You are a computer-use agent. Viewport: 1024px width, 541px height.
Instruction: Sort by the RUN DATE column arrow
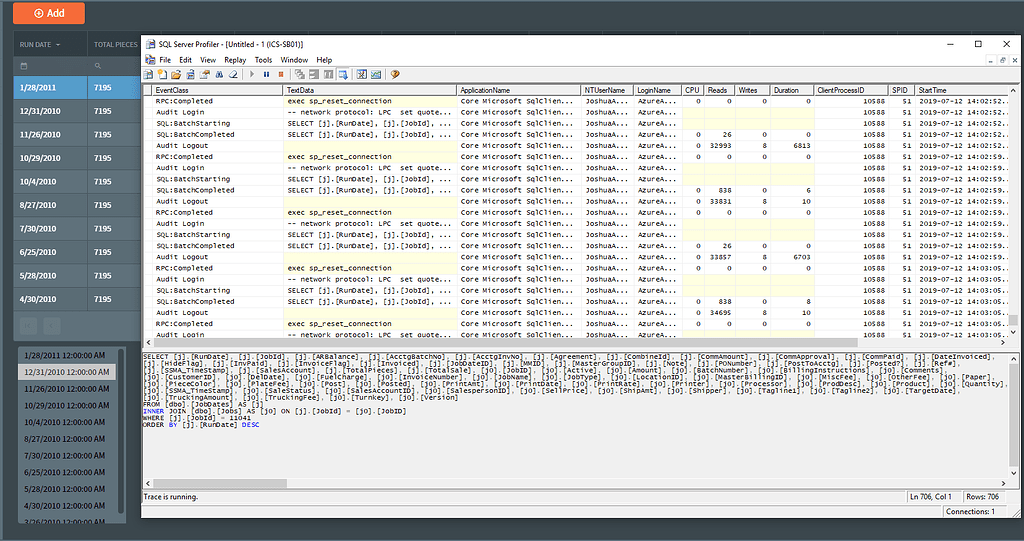coord(58,45)
